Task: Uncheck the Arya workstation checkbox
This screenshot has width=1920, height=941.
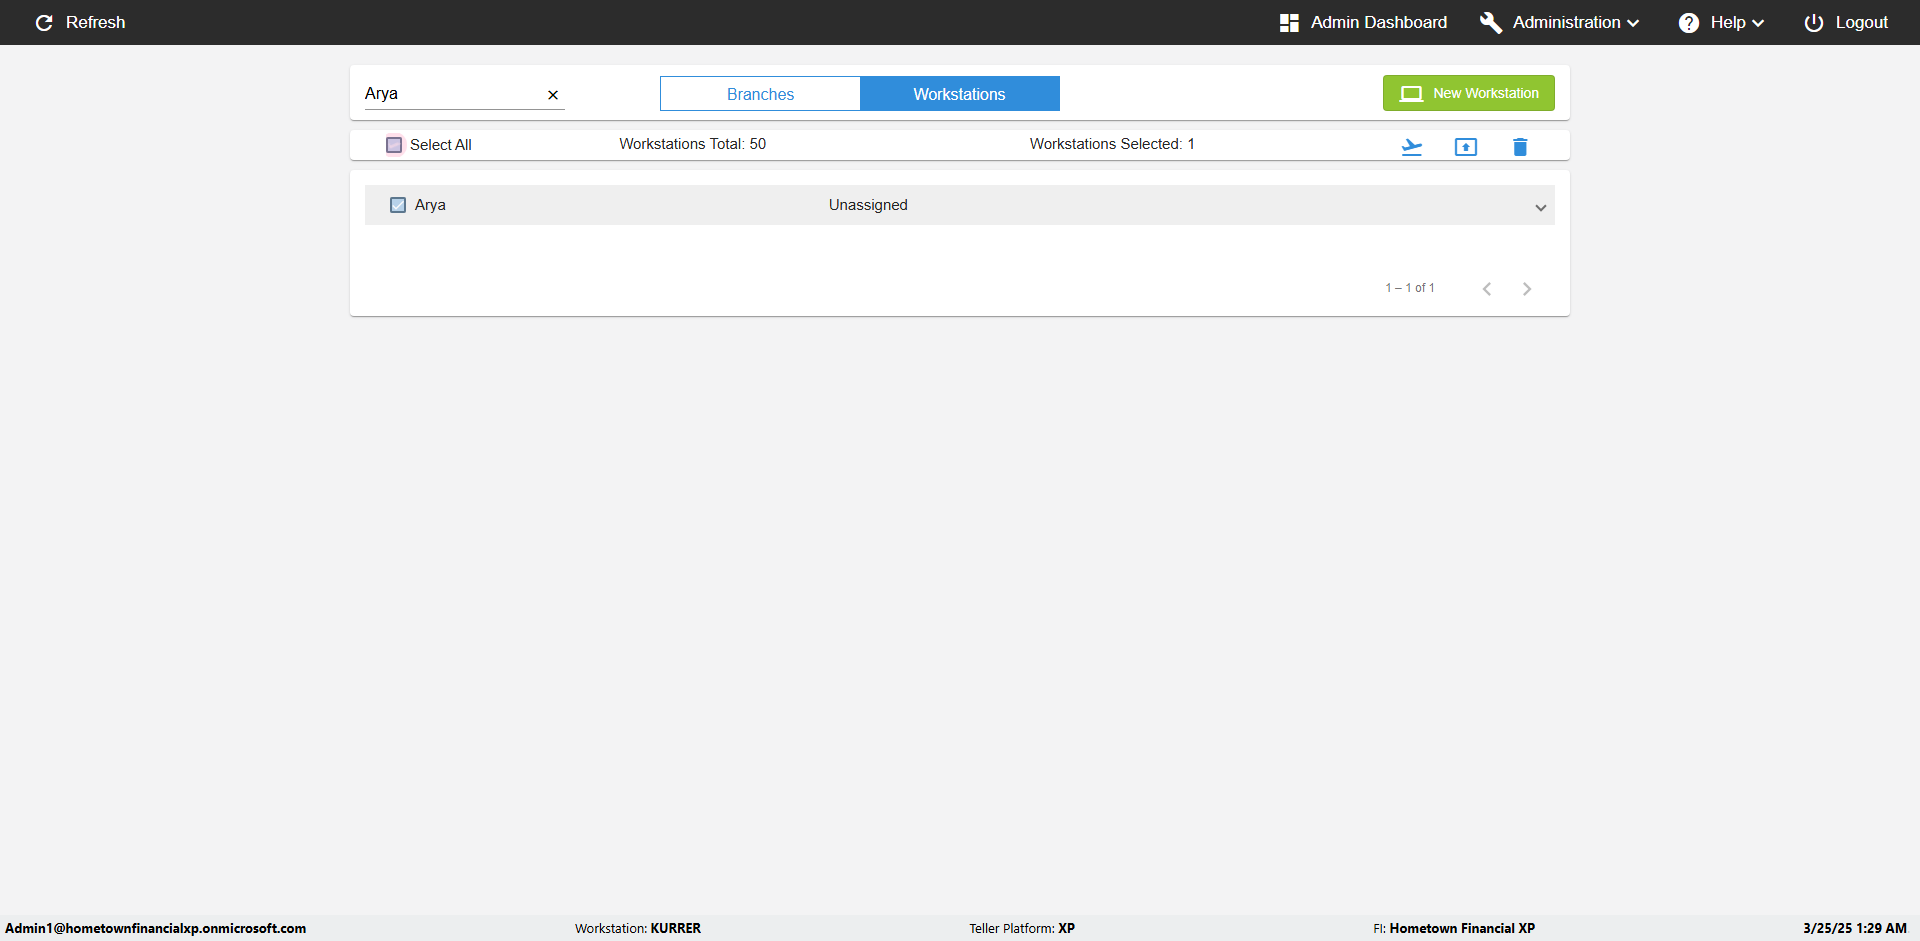Action: pyautogui.click(x=398, y=205)
